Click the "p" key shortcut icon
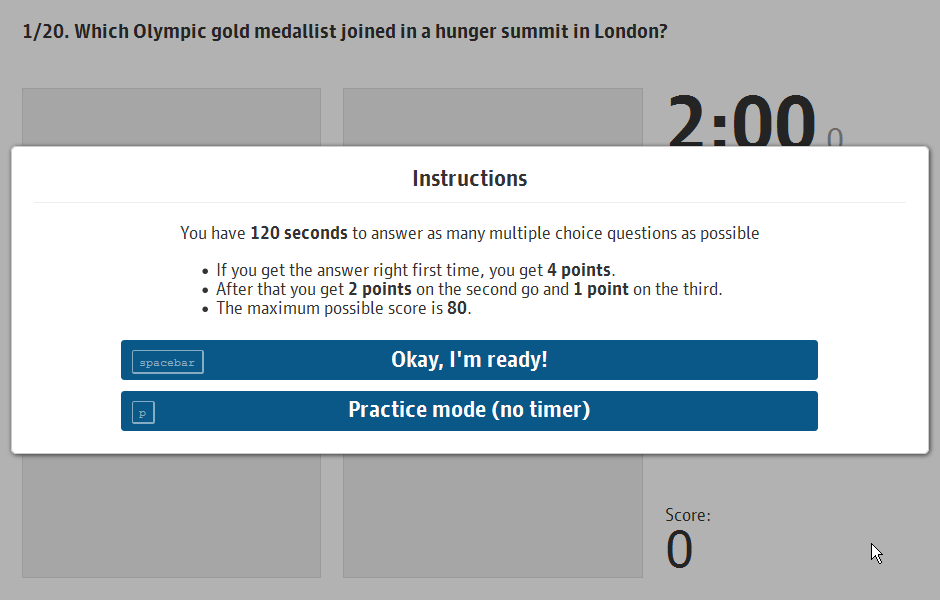Screen dimensions: 940x600 pos(143,412)
